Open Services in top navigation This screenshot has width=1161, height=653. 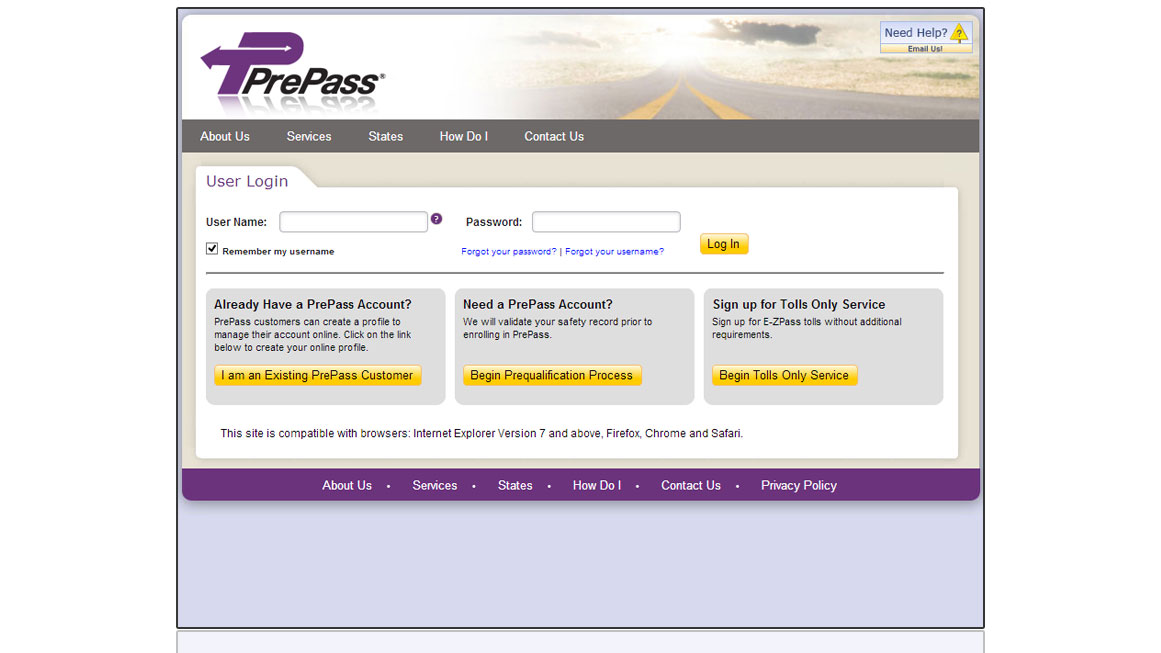[x=308, y=137]
